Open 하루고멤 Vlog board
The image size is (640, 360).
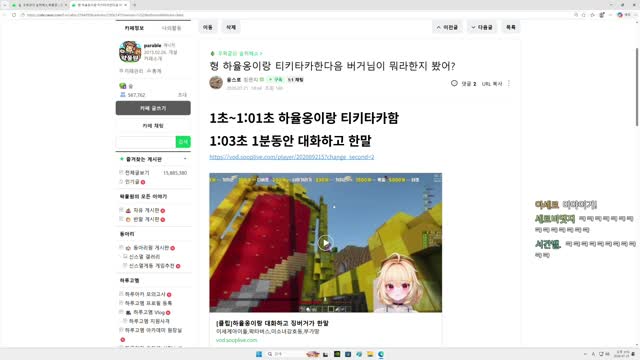click(x=149, y=312)
